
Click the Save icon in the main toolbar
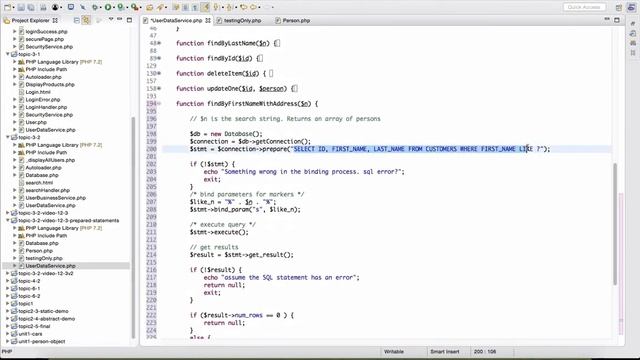(22, 7)
